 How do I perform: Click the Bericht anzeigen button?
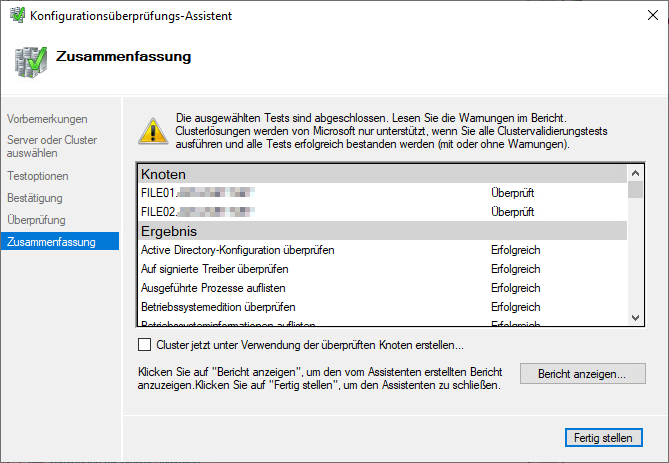pyautogui.click(x=582, y=374)
